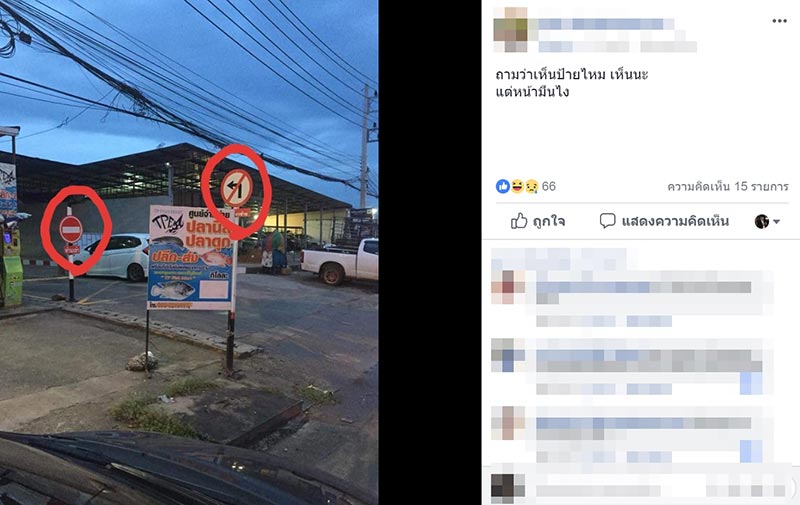800x505 pixels.
Task: Click the sad reaction emoji
Action: 531,186
